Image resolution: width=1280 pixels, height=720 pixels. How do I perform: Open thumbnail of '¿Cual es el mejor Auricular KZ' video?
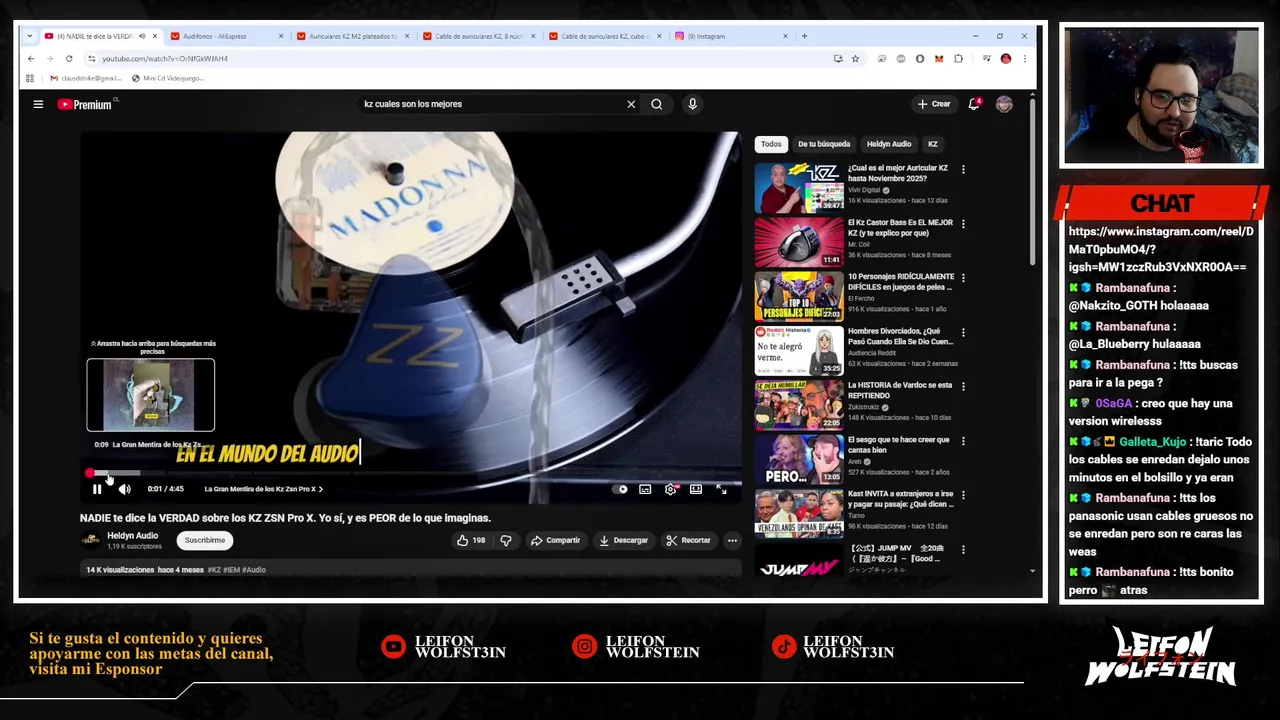798,187
